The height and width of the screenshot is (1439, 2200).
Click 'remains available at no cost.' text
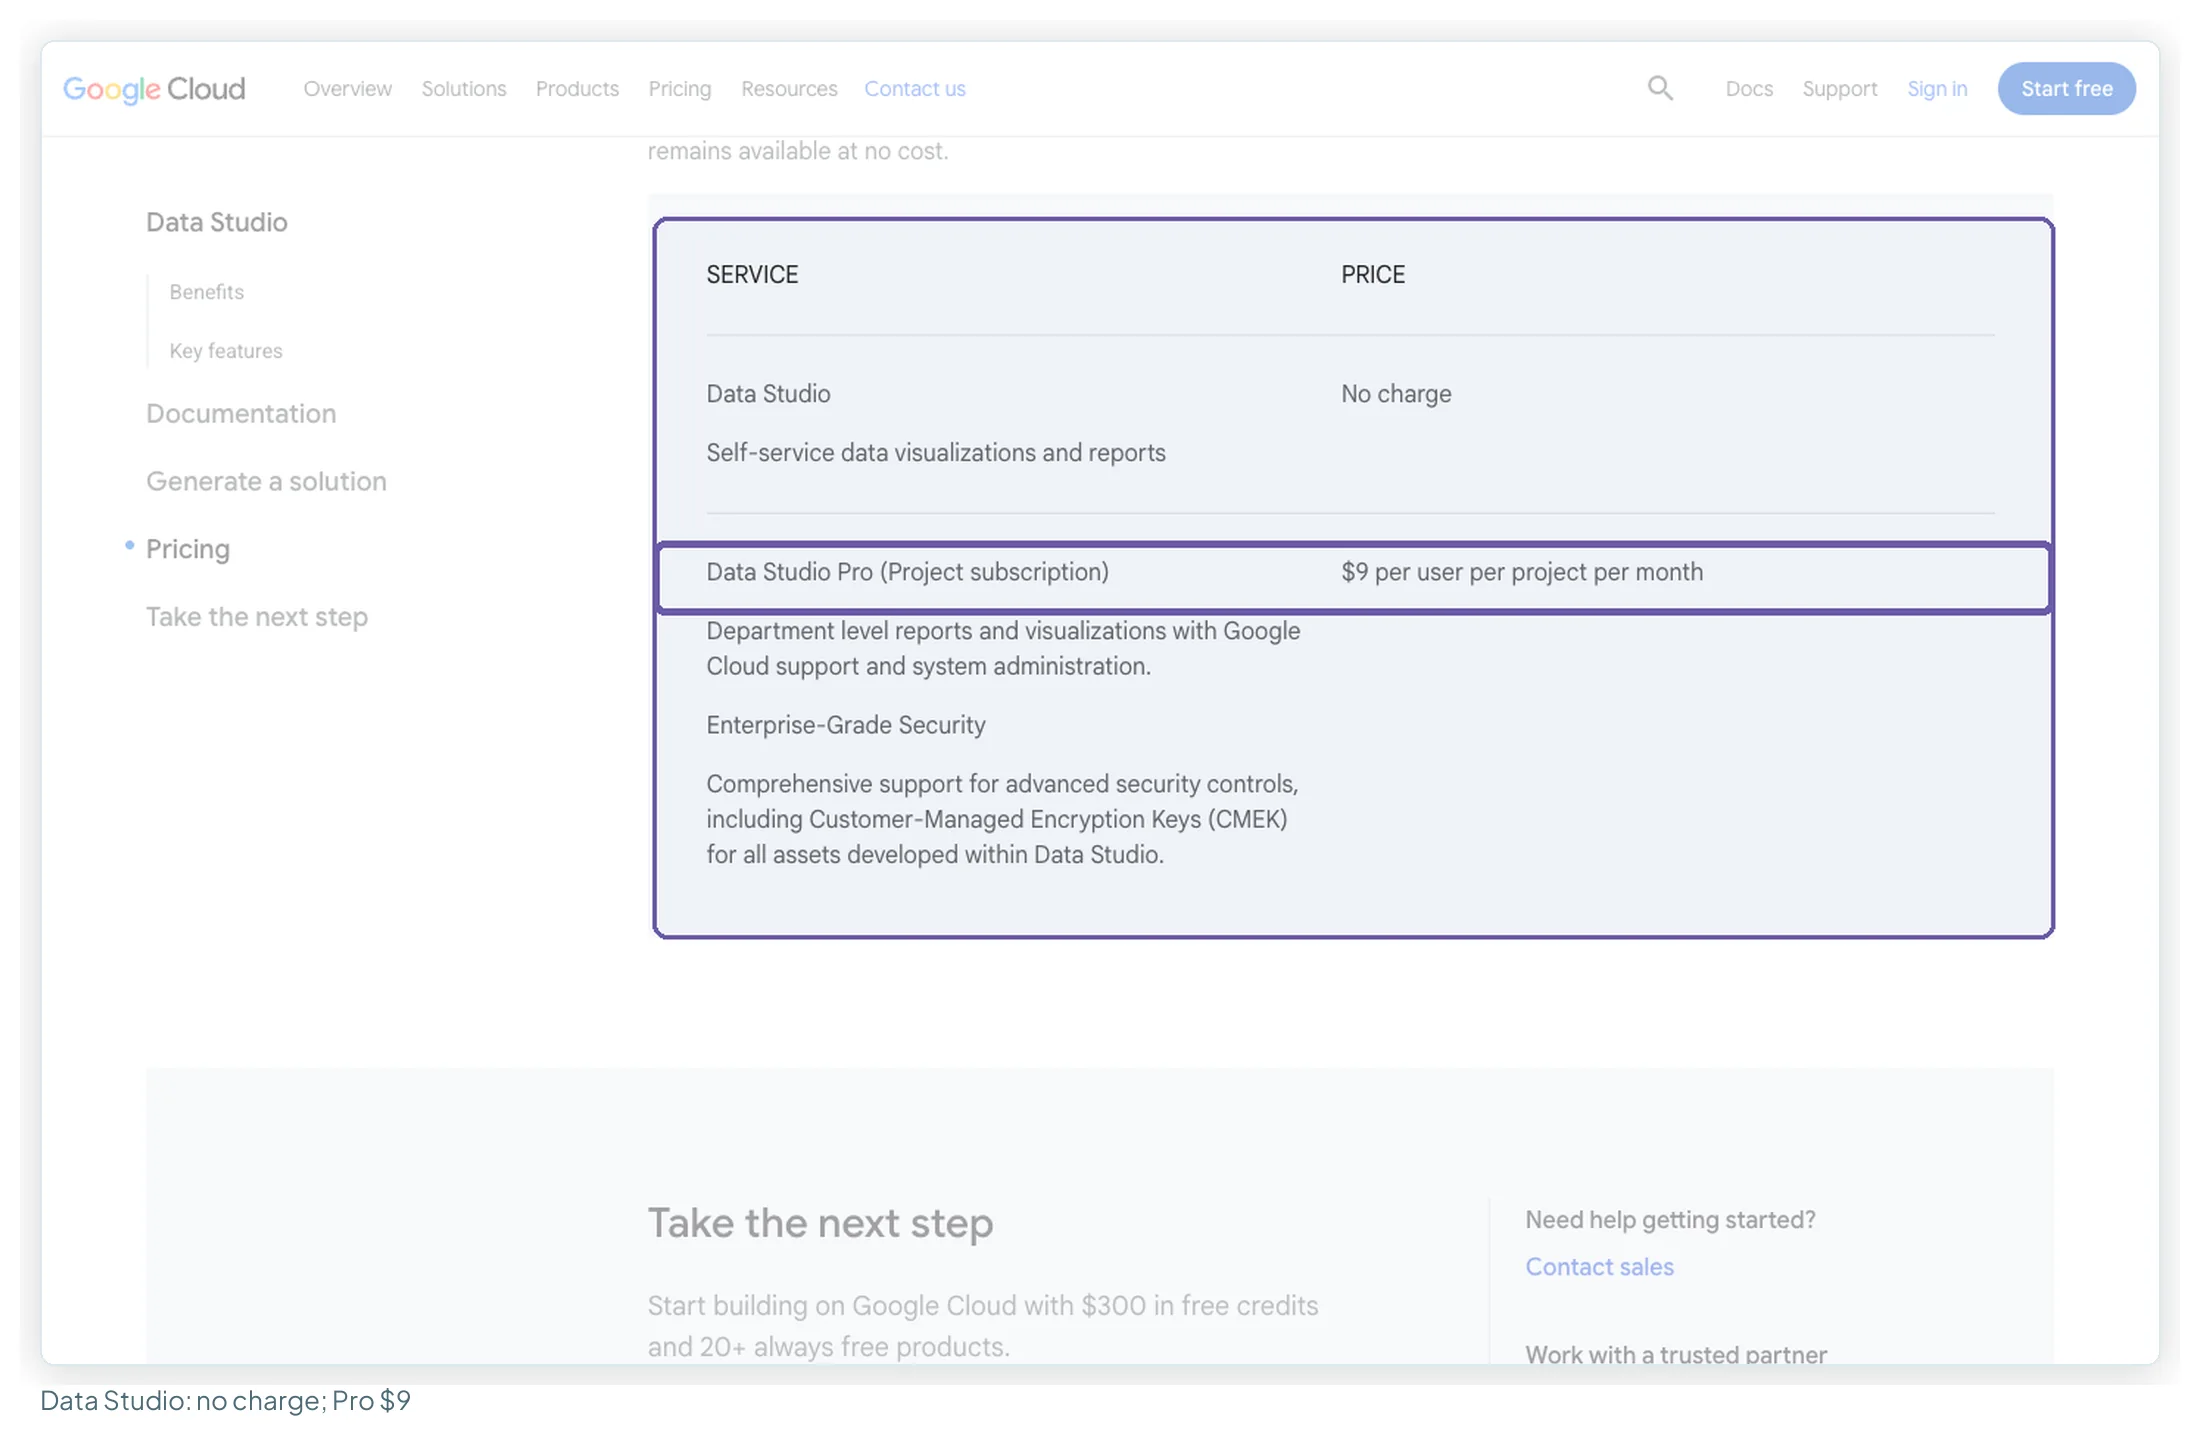[x=798, y=151]
